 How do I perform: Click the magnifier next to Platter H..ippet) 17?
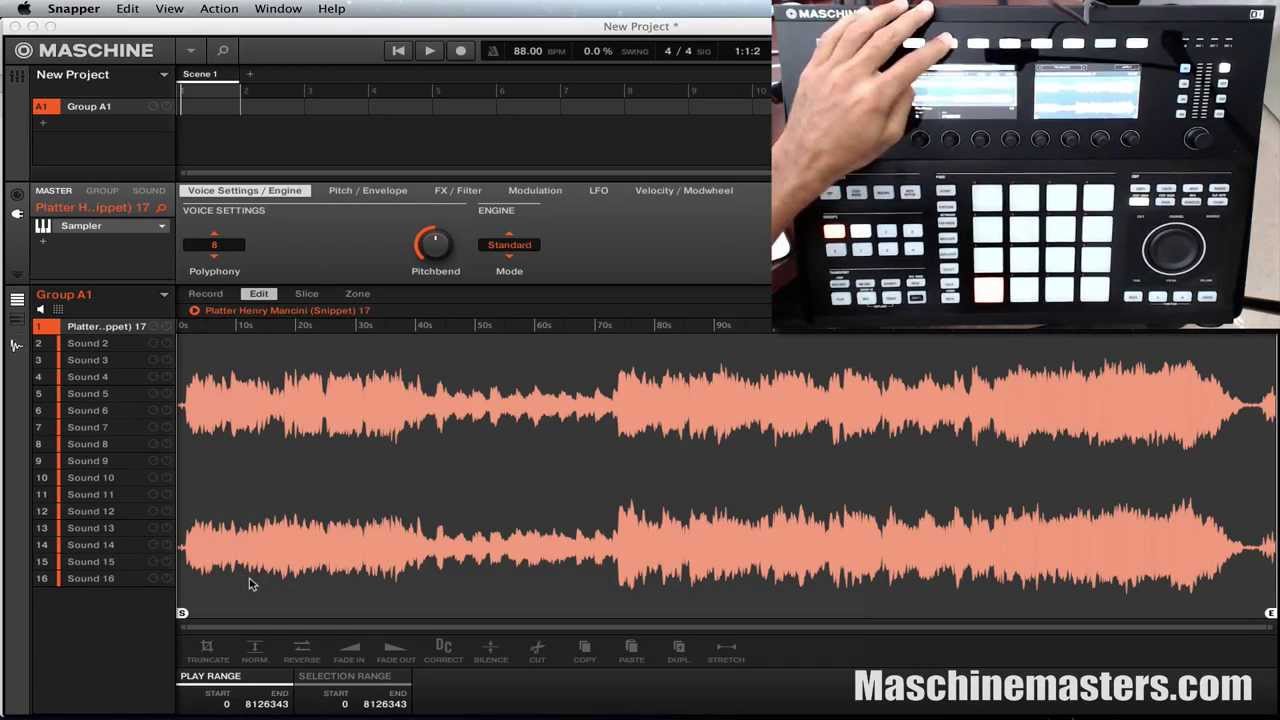161,208
